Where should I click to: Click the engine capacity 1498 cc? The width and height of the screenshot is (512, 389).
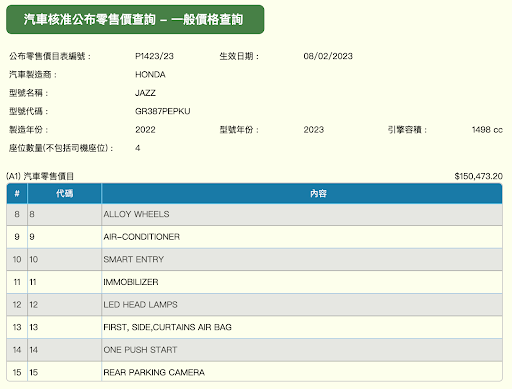coord(487,129)
